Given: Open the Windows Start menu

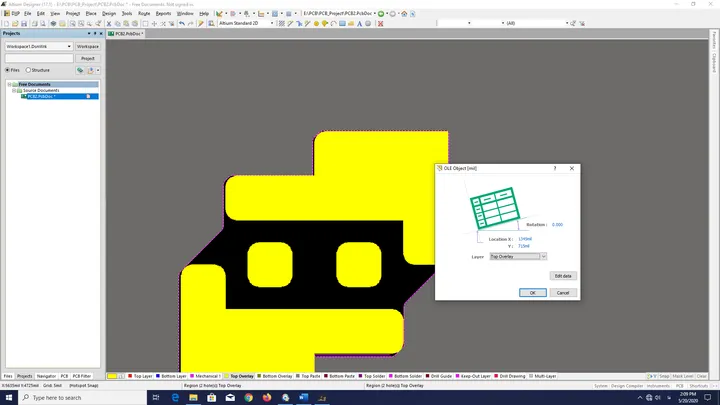Looking at the screenshot, I should pos(9,397).
